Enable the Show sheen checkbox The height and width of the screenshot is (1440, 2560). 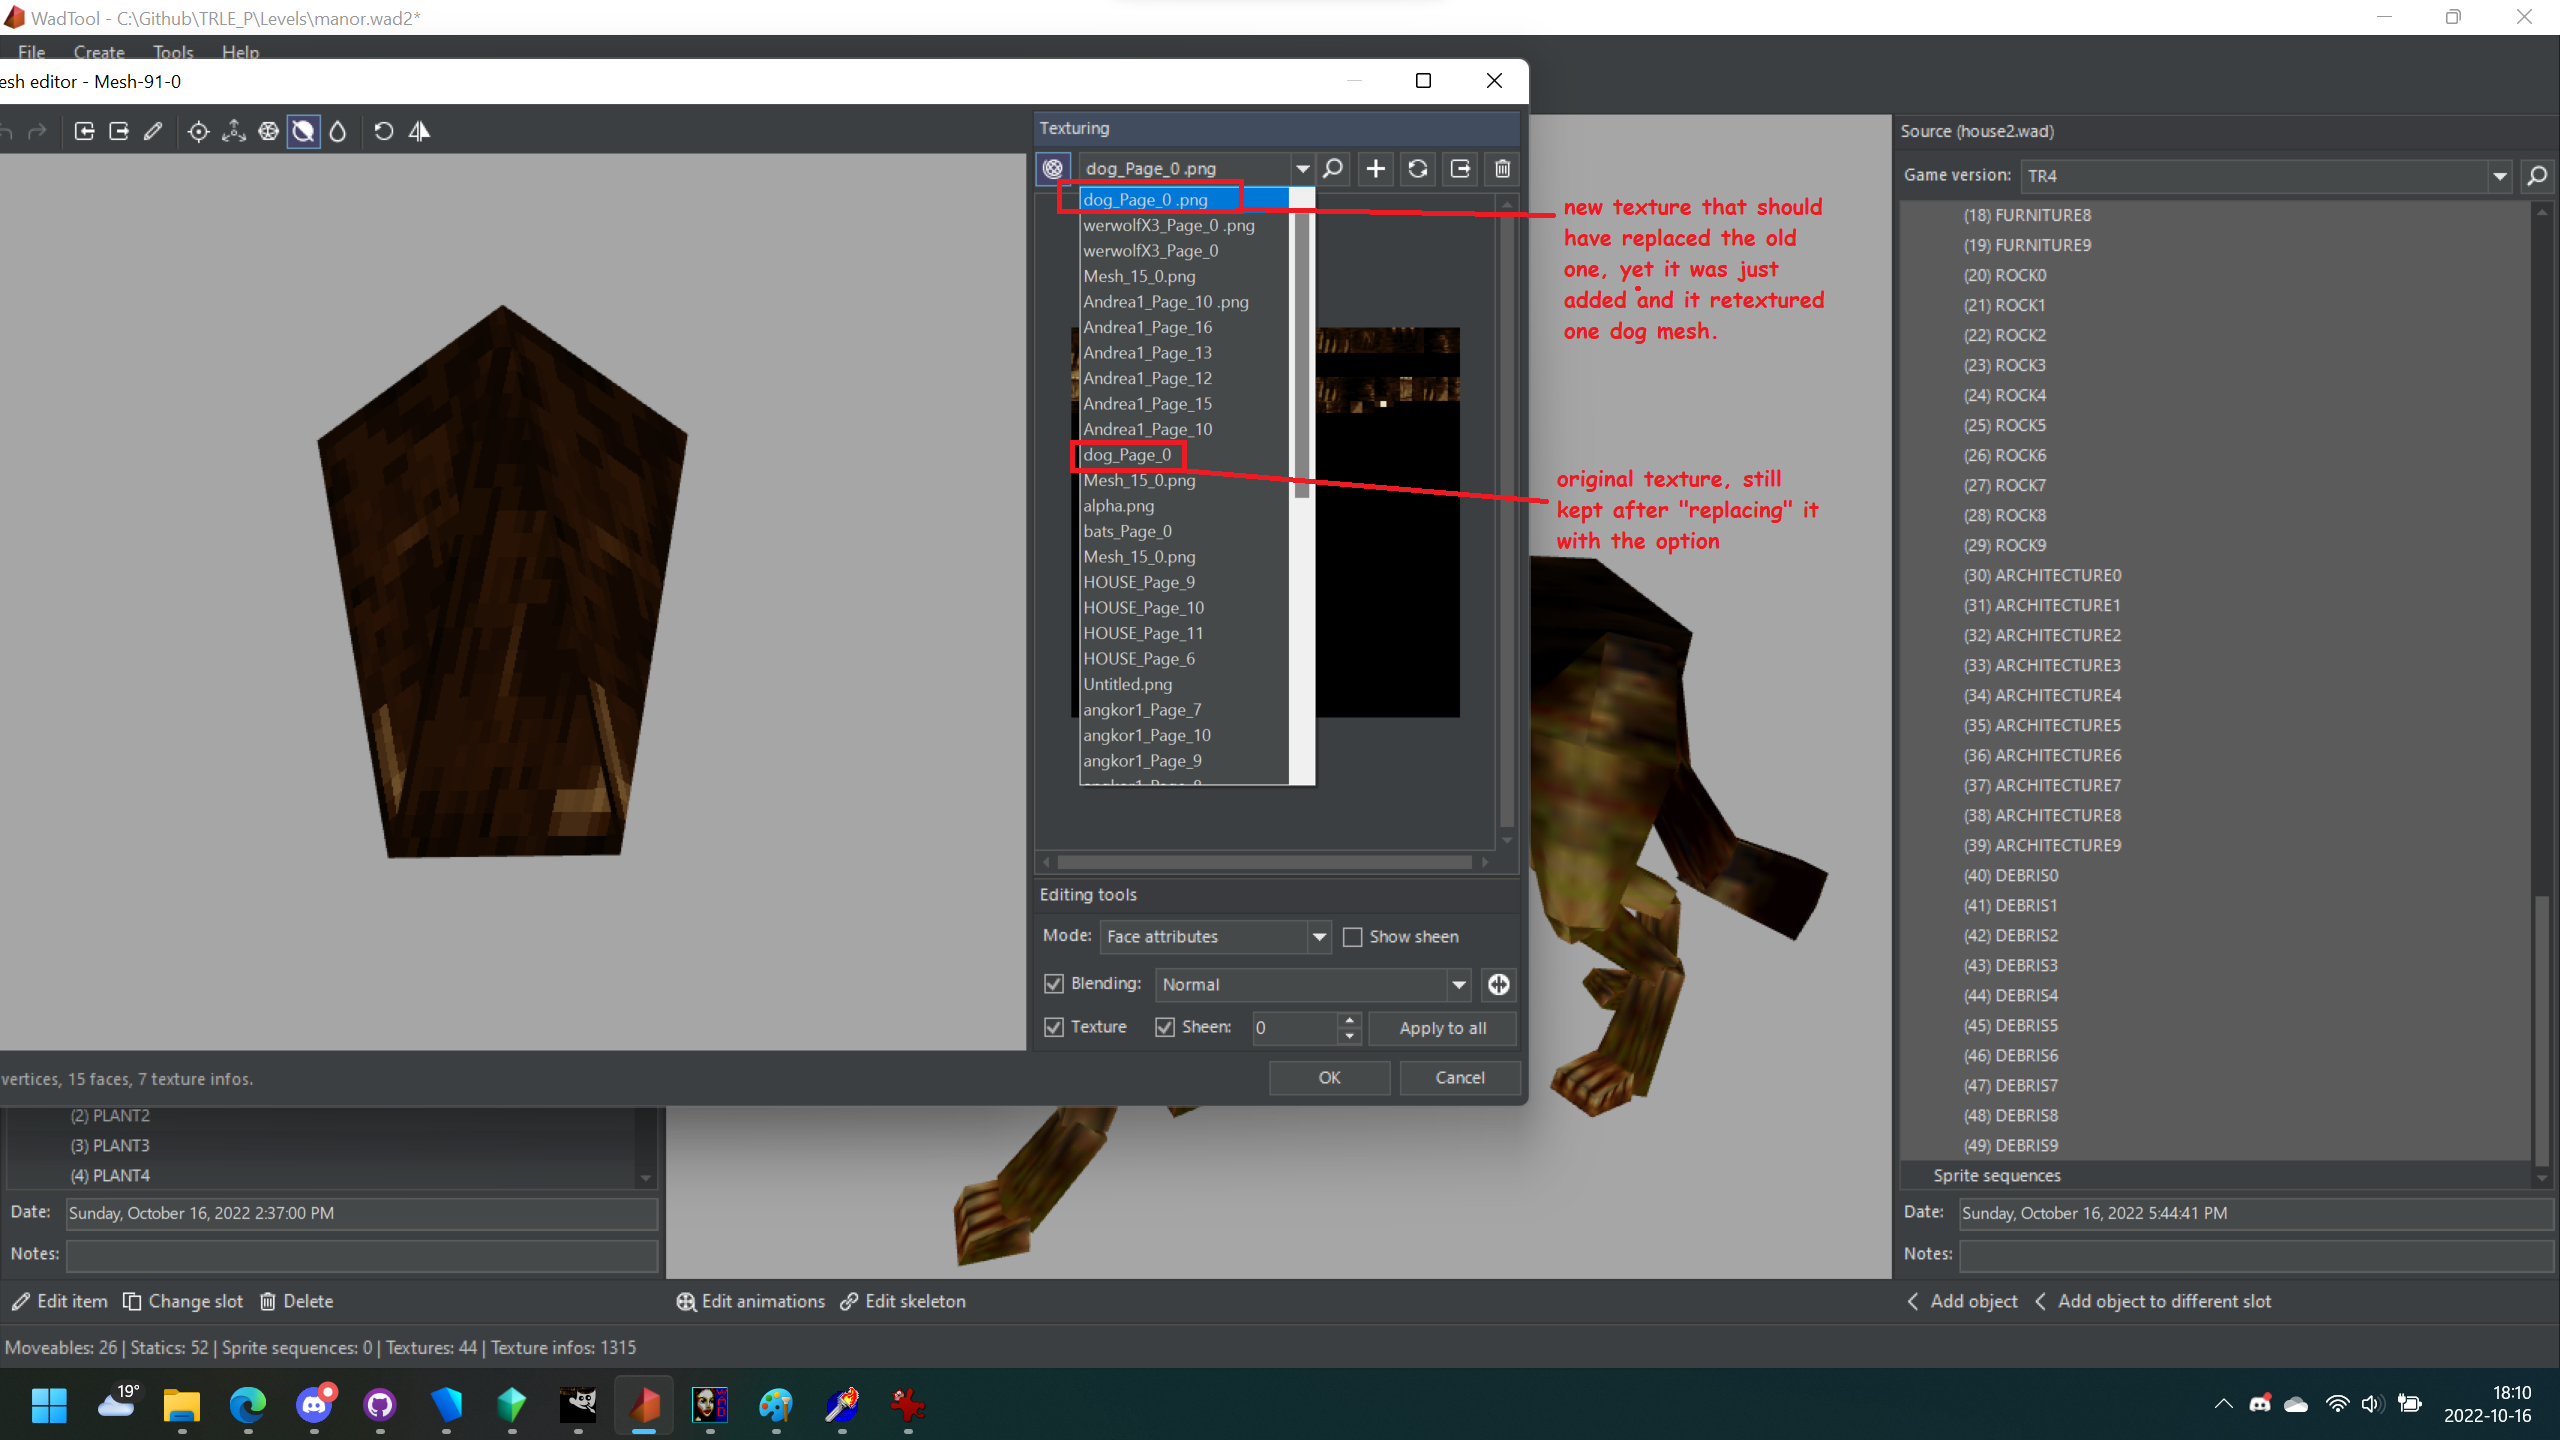coord(1353,936)
